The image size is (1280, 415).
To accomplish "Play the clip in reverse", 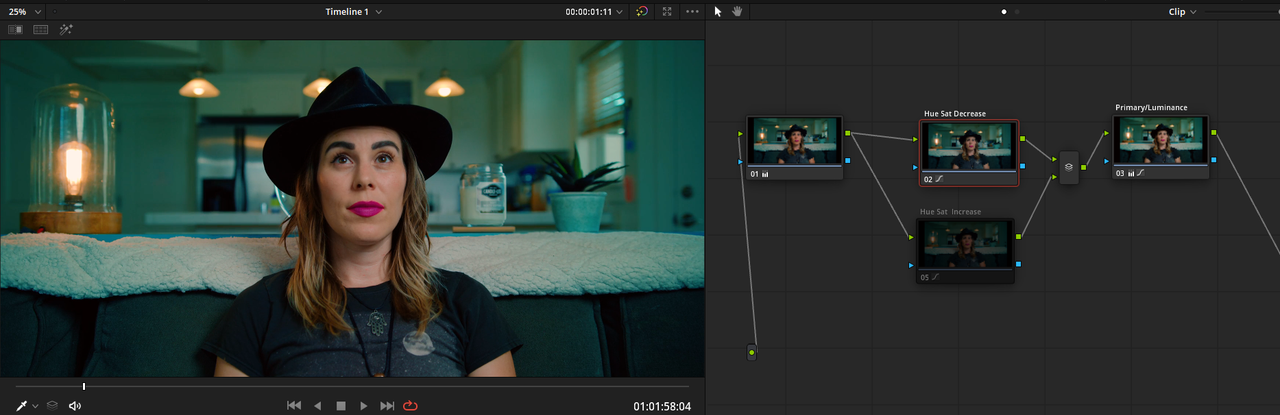I will click(x=318, y=405).
